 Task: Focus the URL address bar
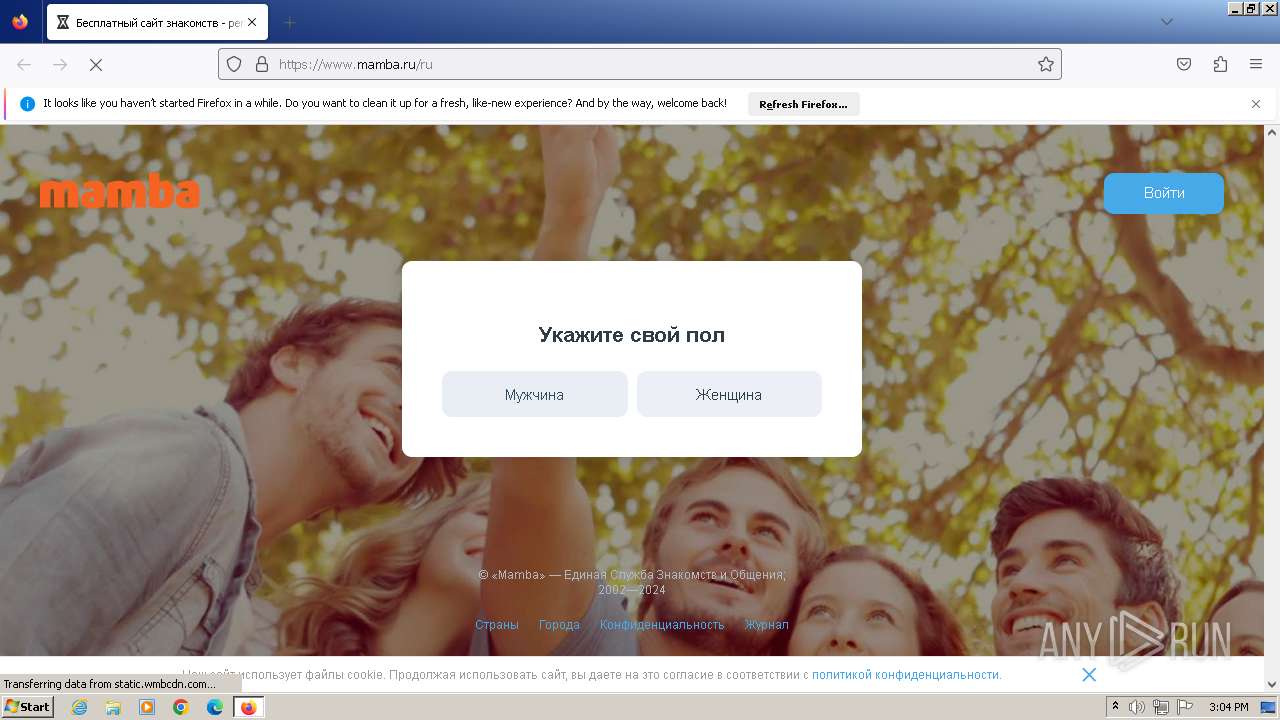tap(640, 64)
